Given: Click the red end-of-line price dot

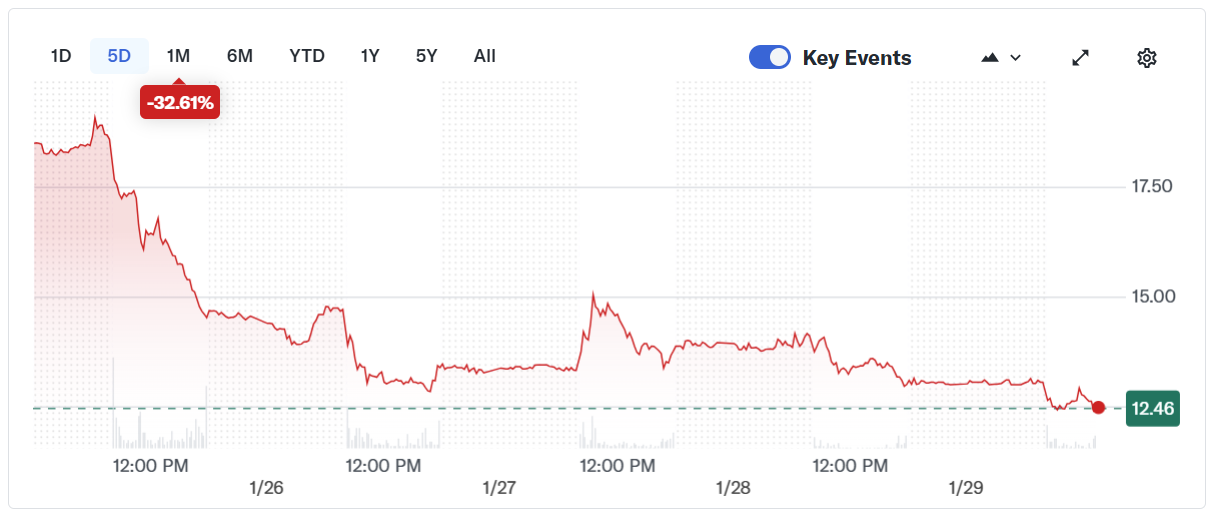Looking at the screenshot, I should 1098,407.
